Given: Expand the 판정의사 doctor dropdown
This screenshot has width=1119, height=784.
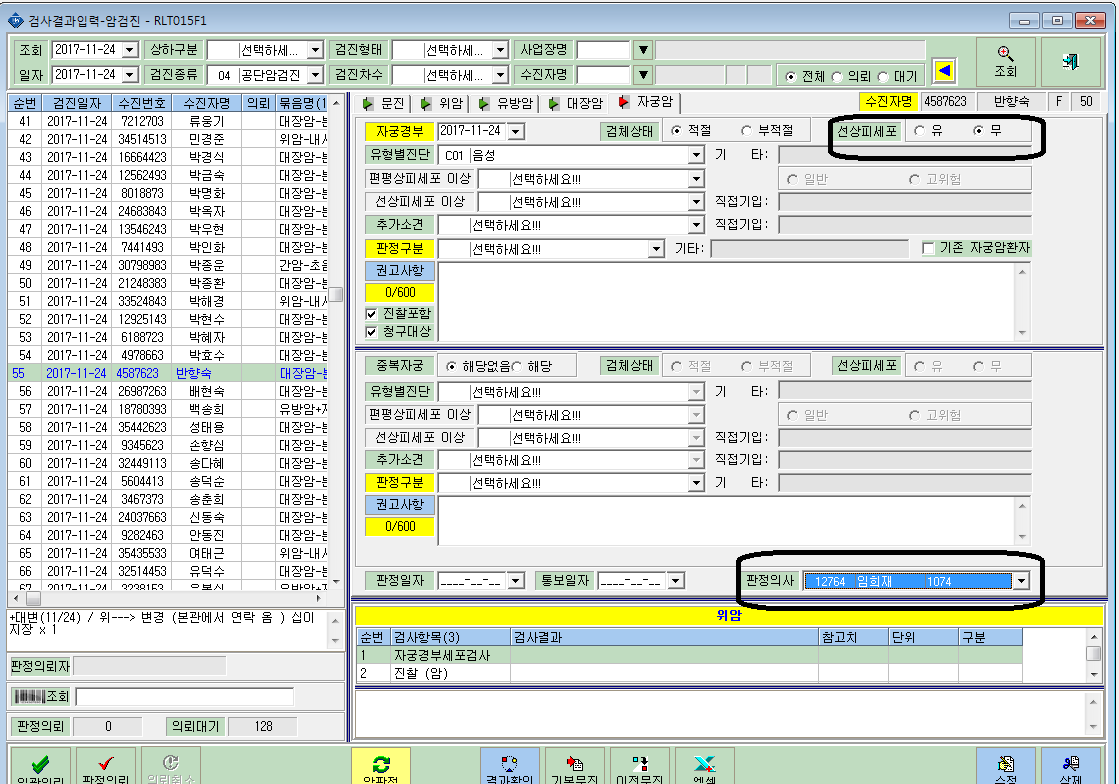Looking at the screenshot, I should [x=1022, y=581].
